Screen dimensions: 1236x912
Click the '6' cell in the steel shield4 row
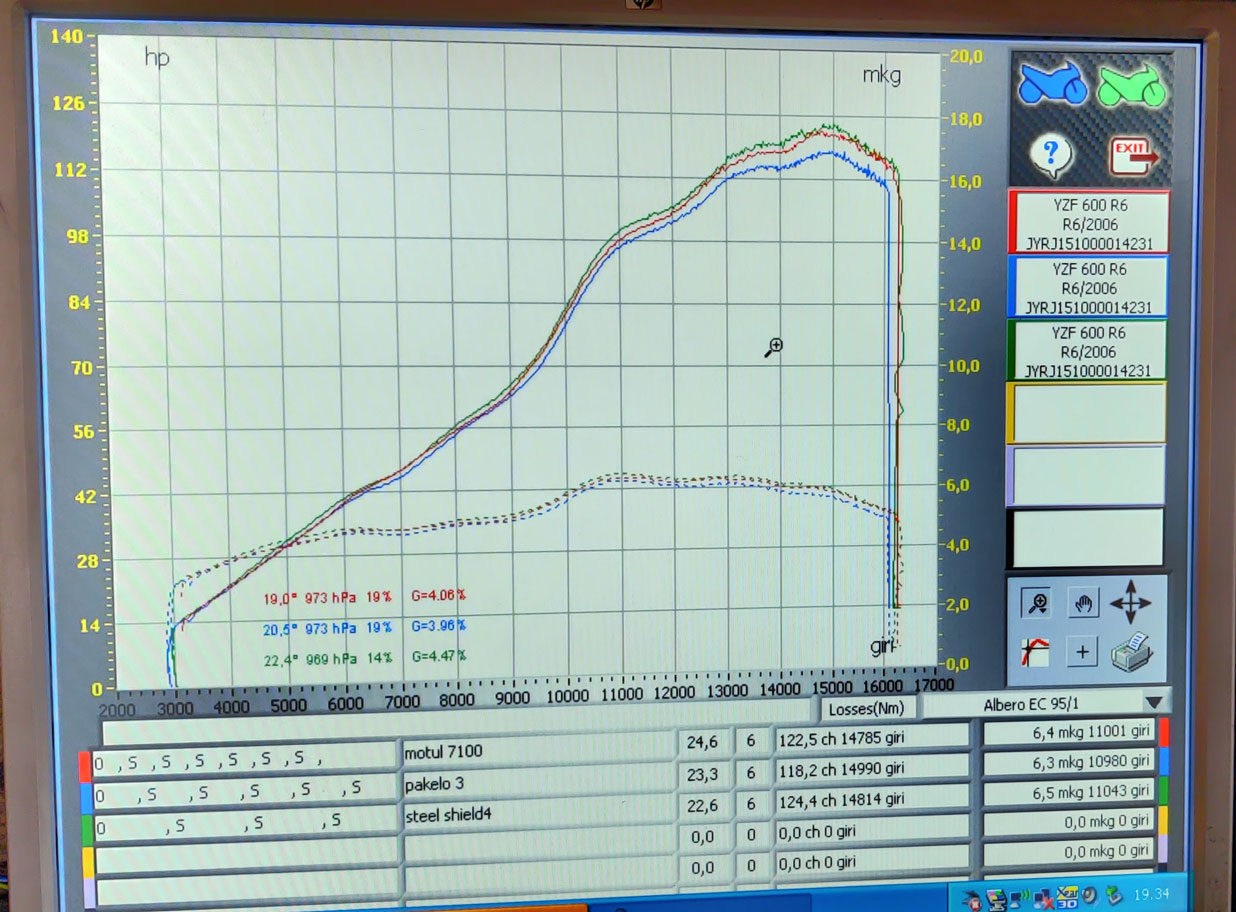coord(751,804)
